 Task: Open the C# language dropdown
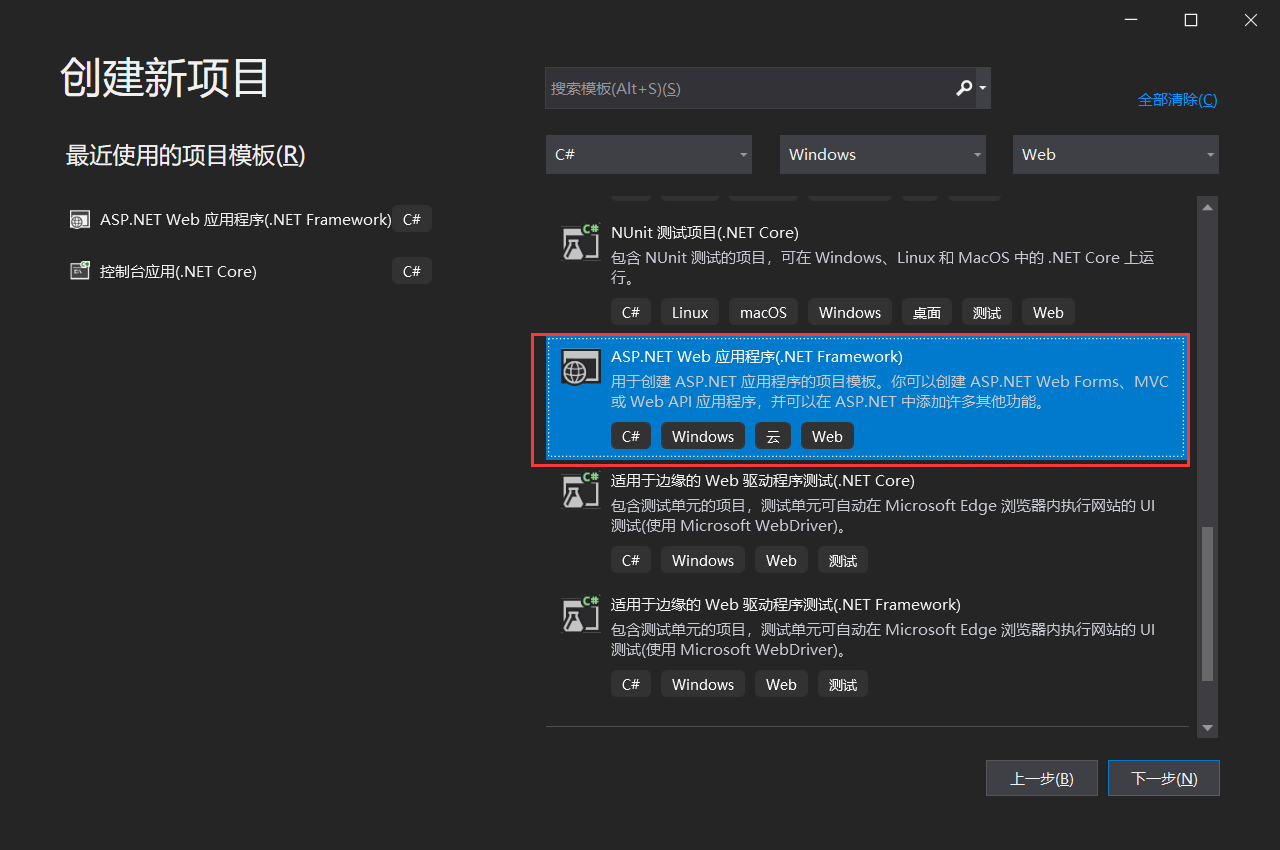[x=648, y=154]
